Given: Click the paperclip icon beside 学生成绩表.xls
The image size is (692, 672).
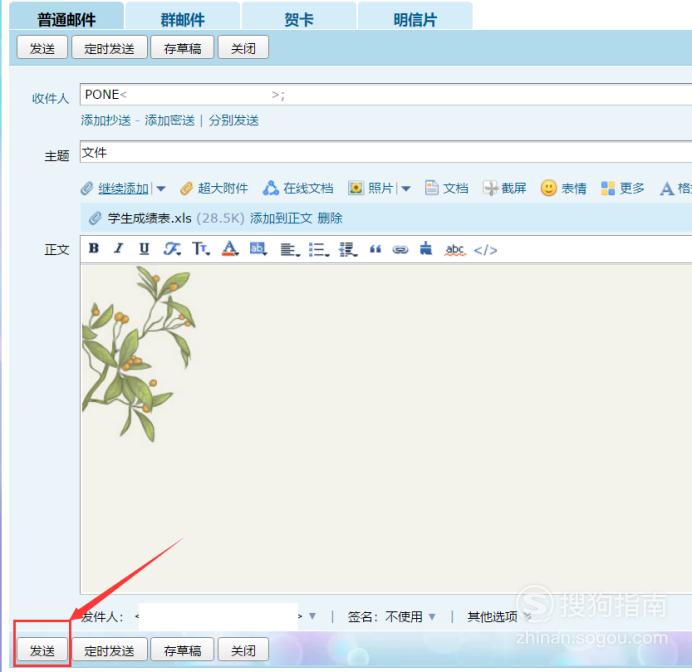Looking at the screenshot, I should [95, 218].
